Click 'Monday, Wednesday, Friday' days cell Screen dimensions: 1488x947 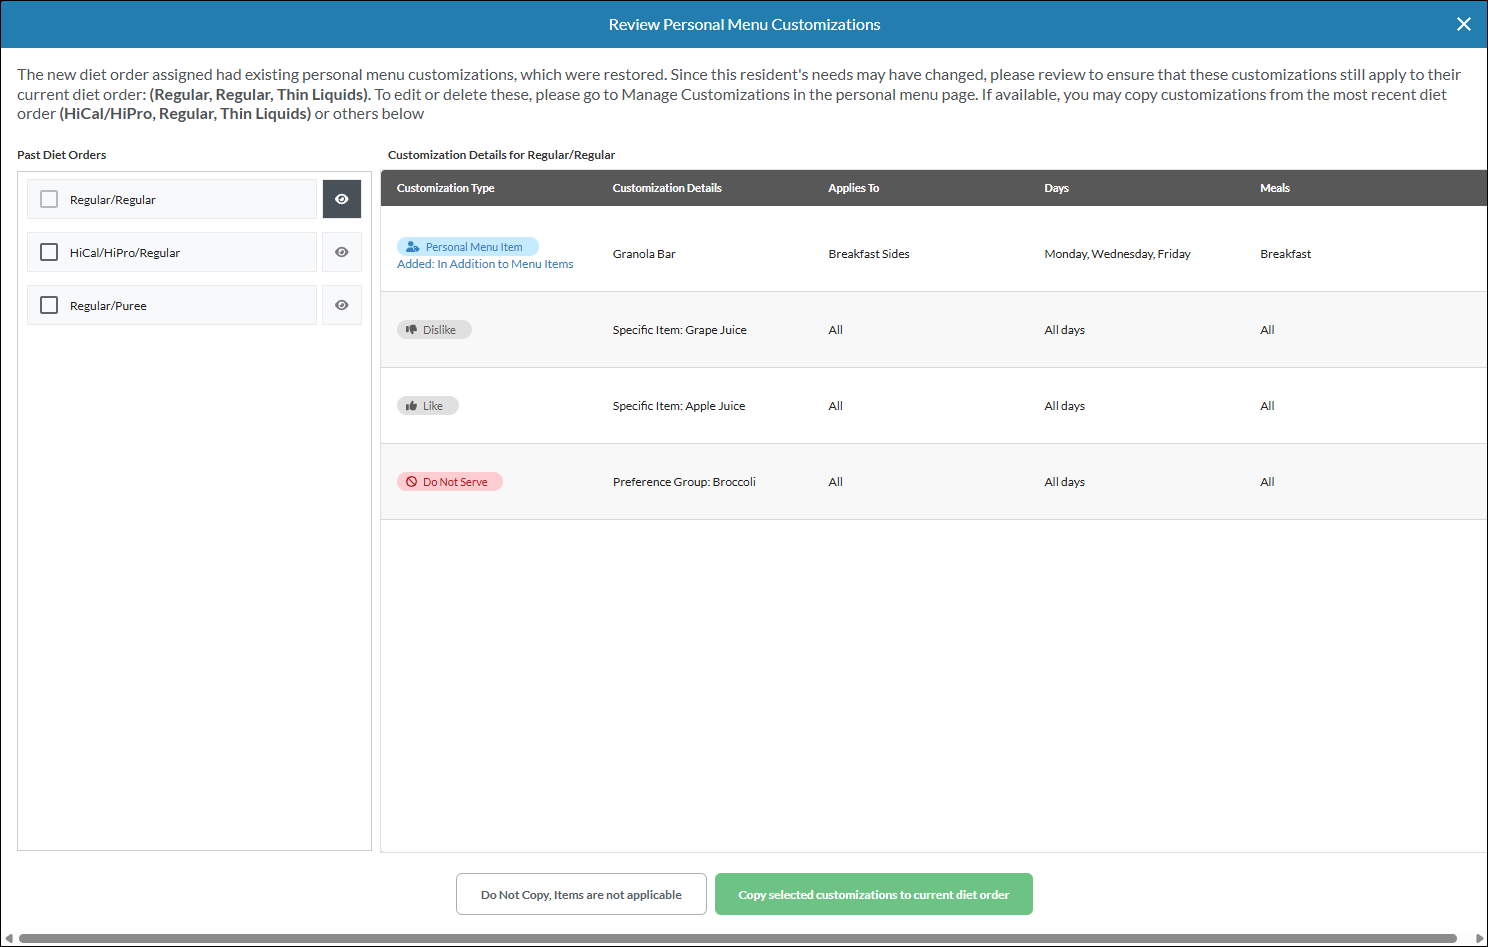click(x=1117, y=254)
